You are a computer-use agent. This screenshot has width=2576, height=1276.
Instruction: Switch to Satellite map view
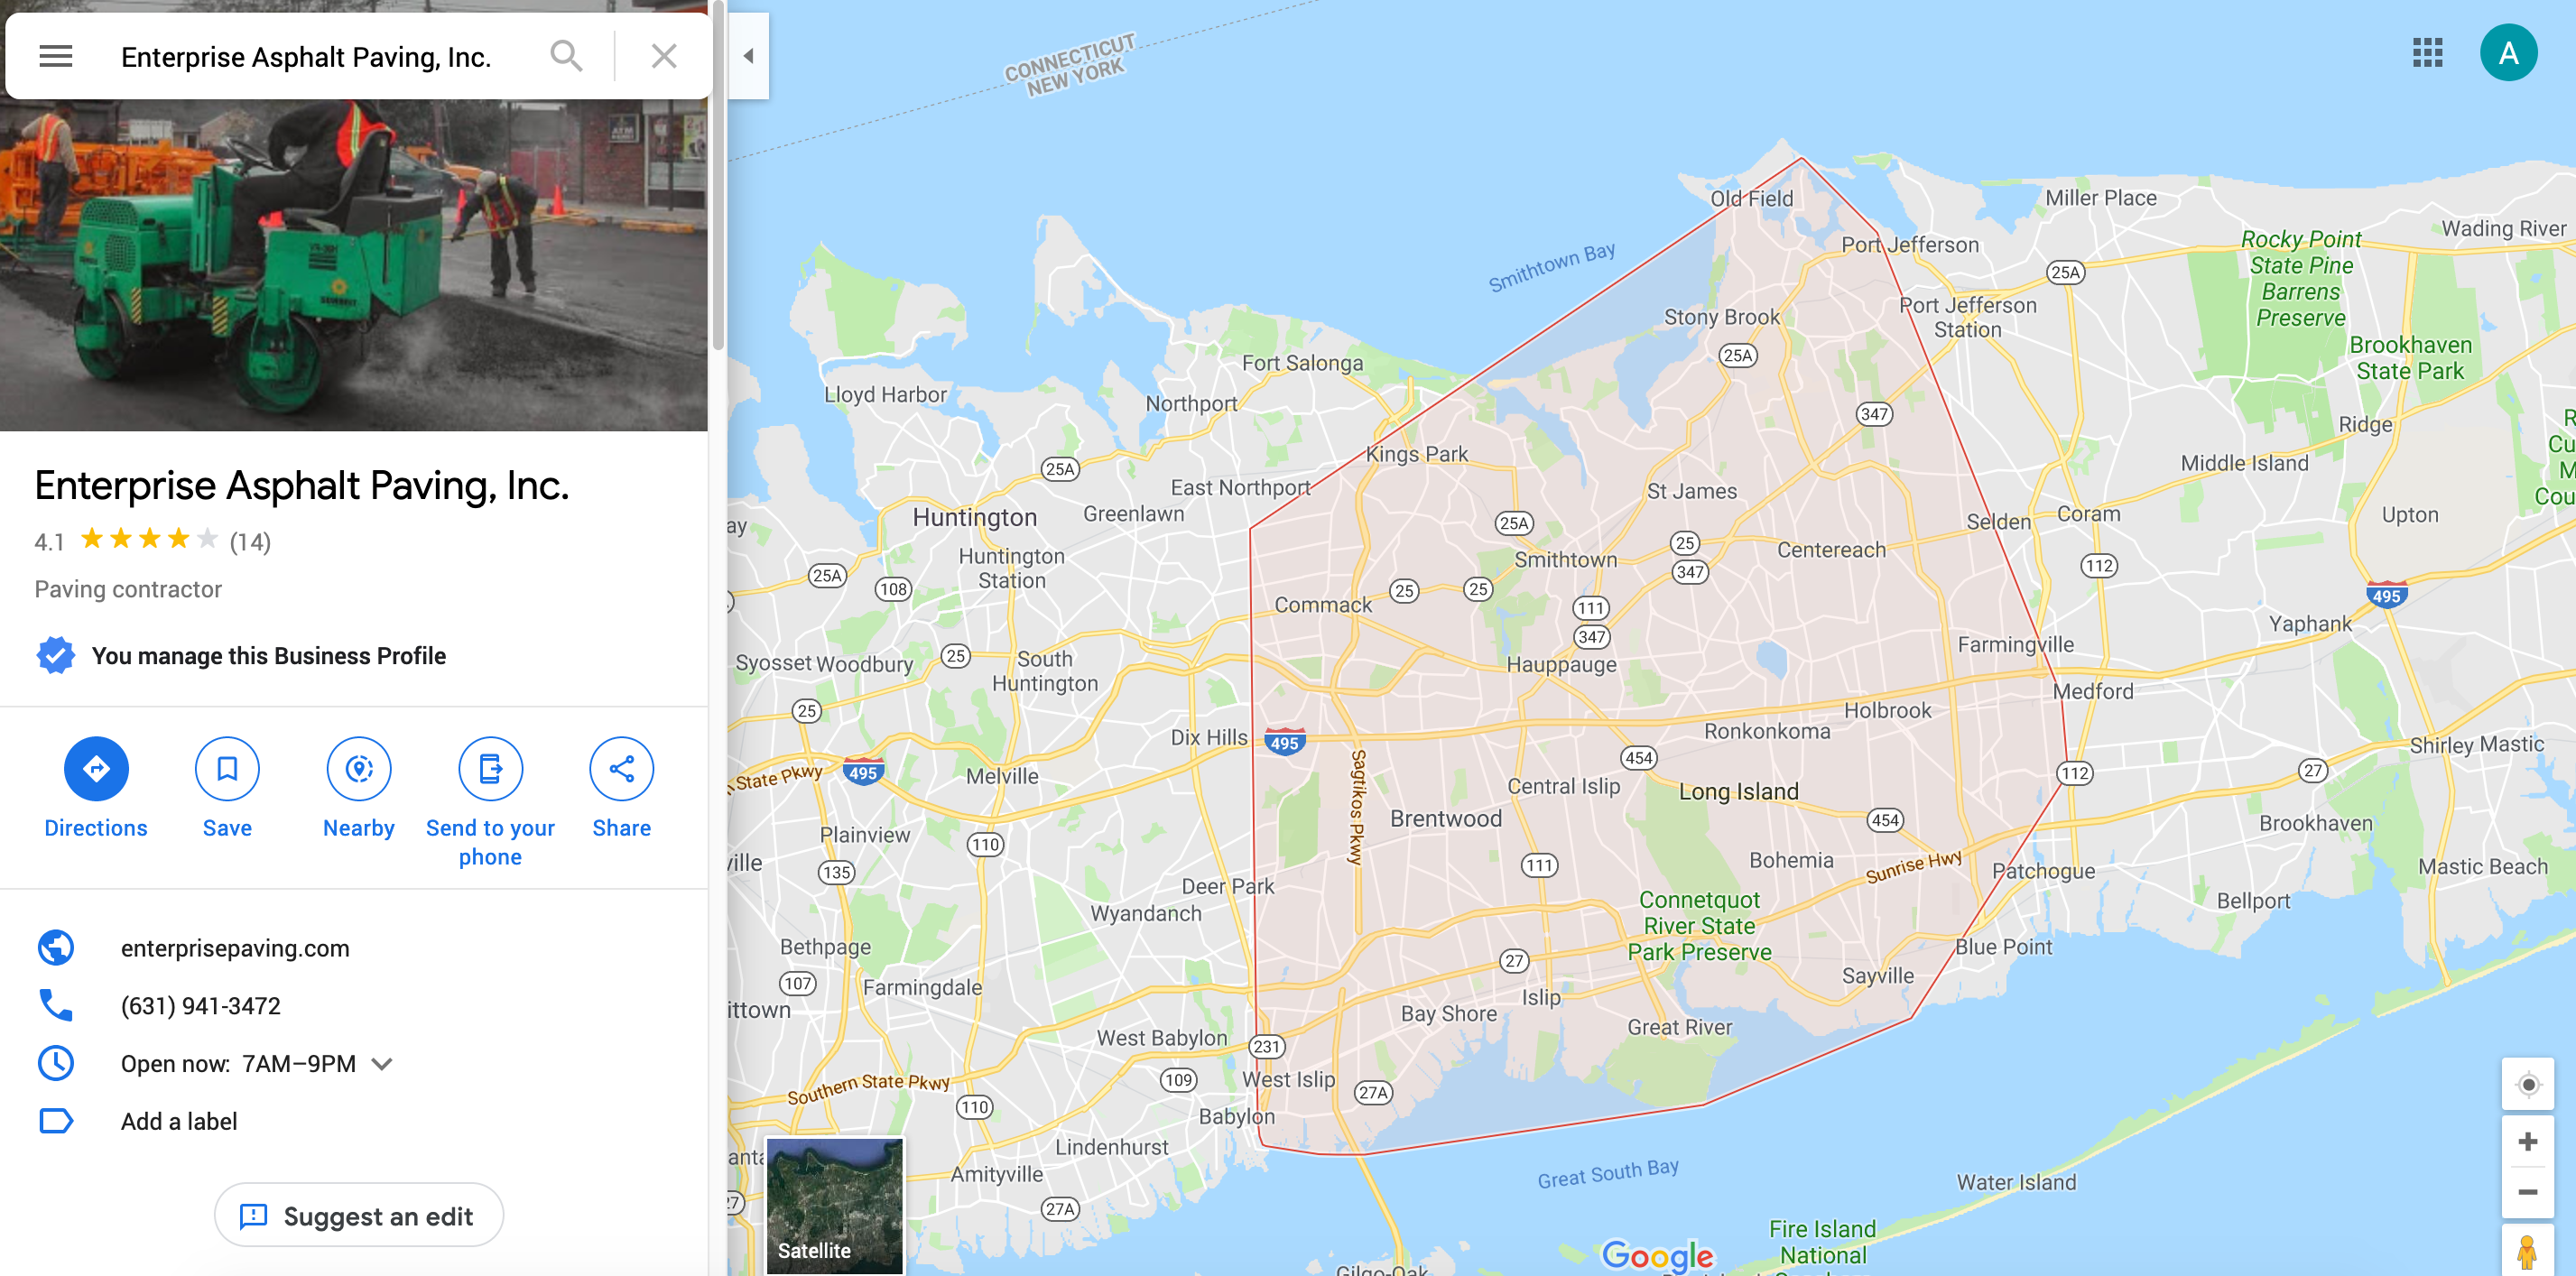834,1206
